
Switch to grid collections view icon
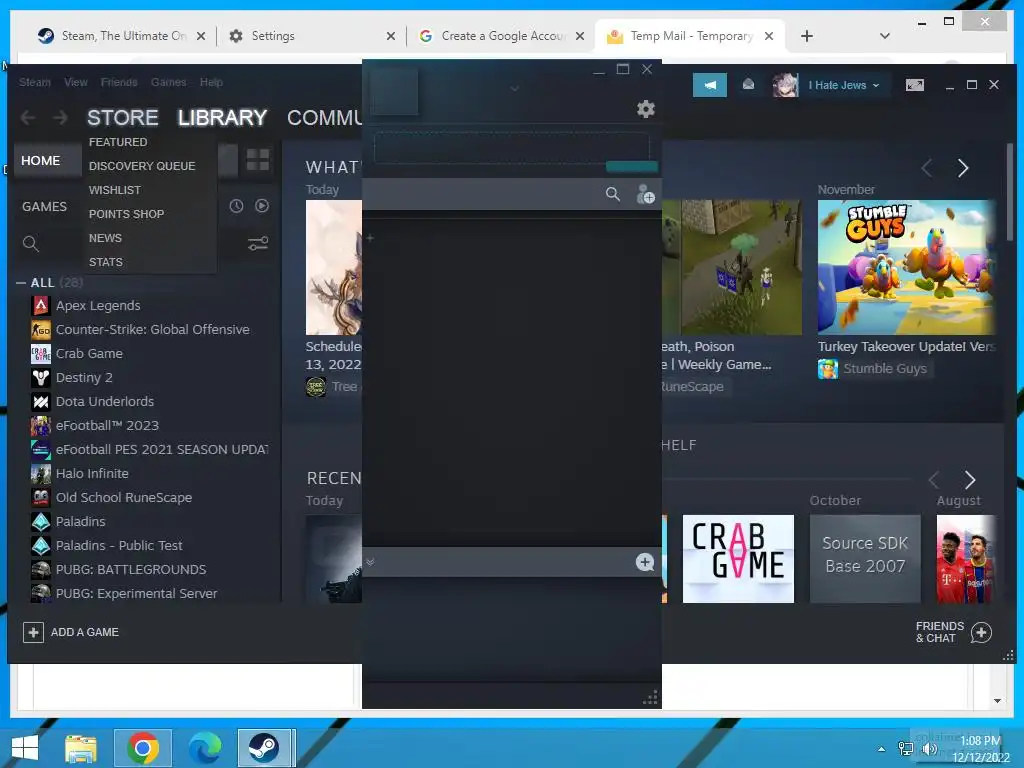coord(257,159)
